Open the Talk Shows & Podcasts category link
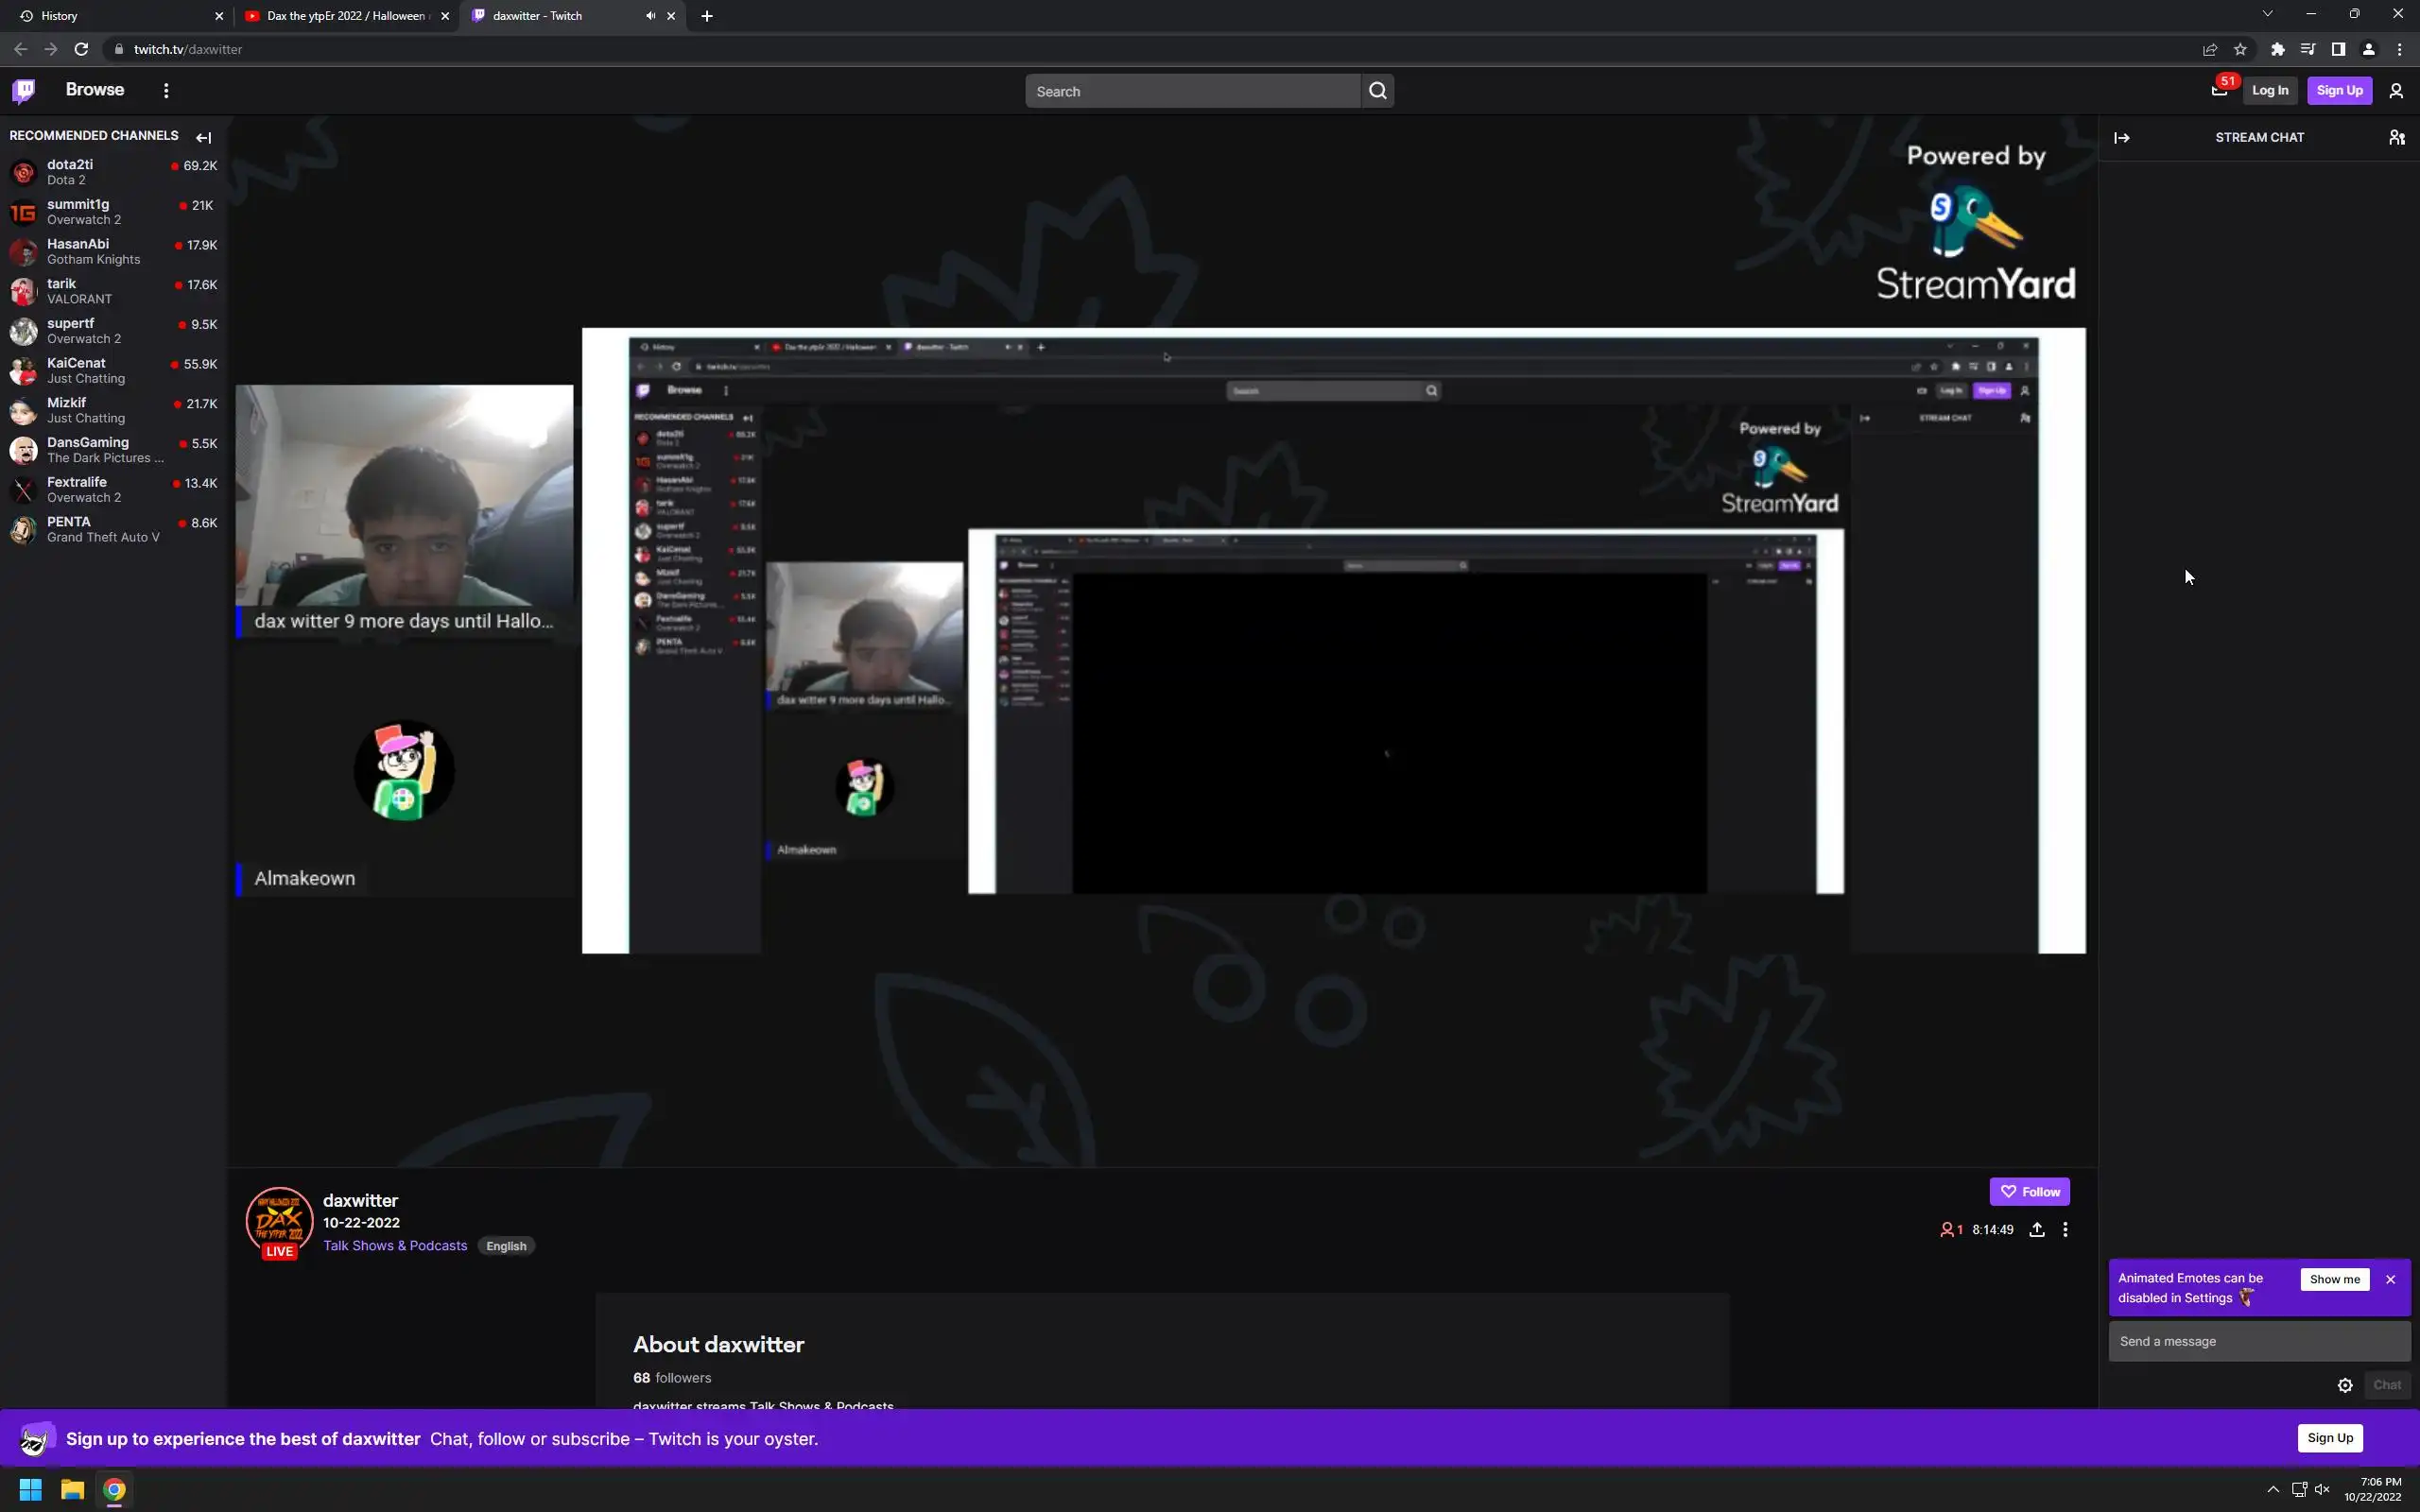Viewport: 2420px width, 1512px height. pyautogui.click(x=395, y=1245)
